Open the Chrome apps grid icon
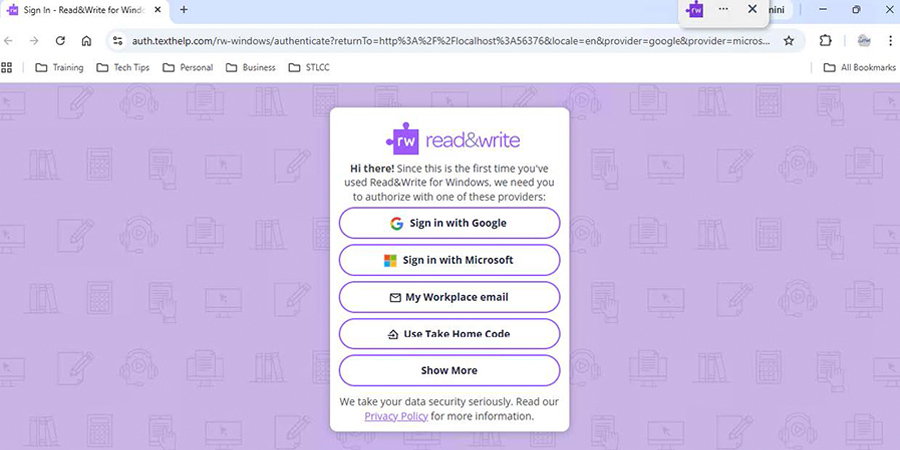The width and height of the screenshot is (900, 450). [x=8, y=68]
